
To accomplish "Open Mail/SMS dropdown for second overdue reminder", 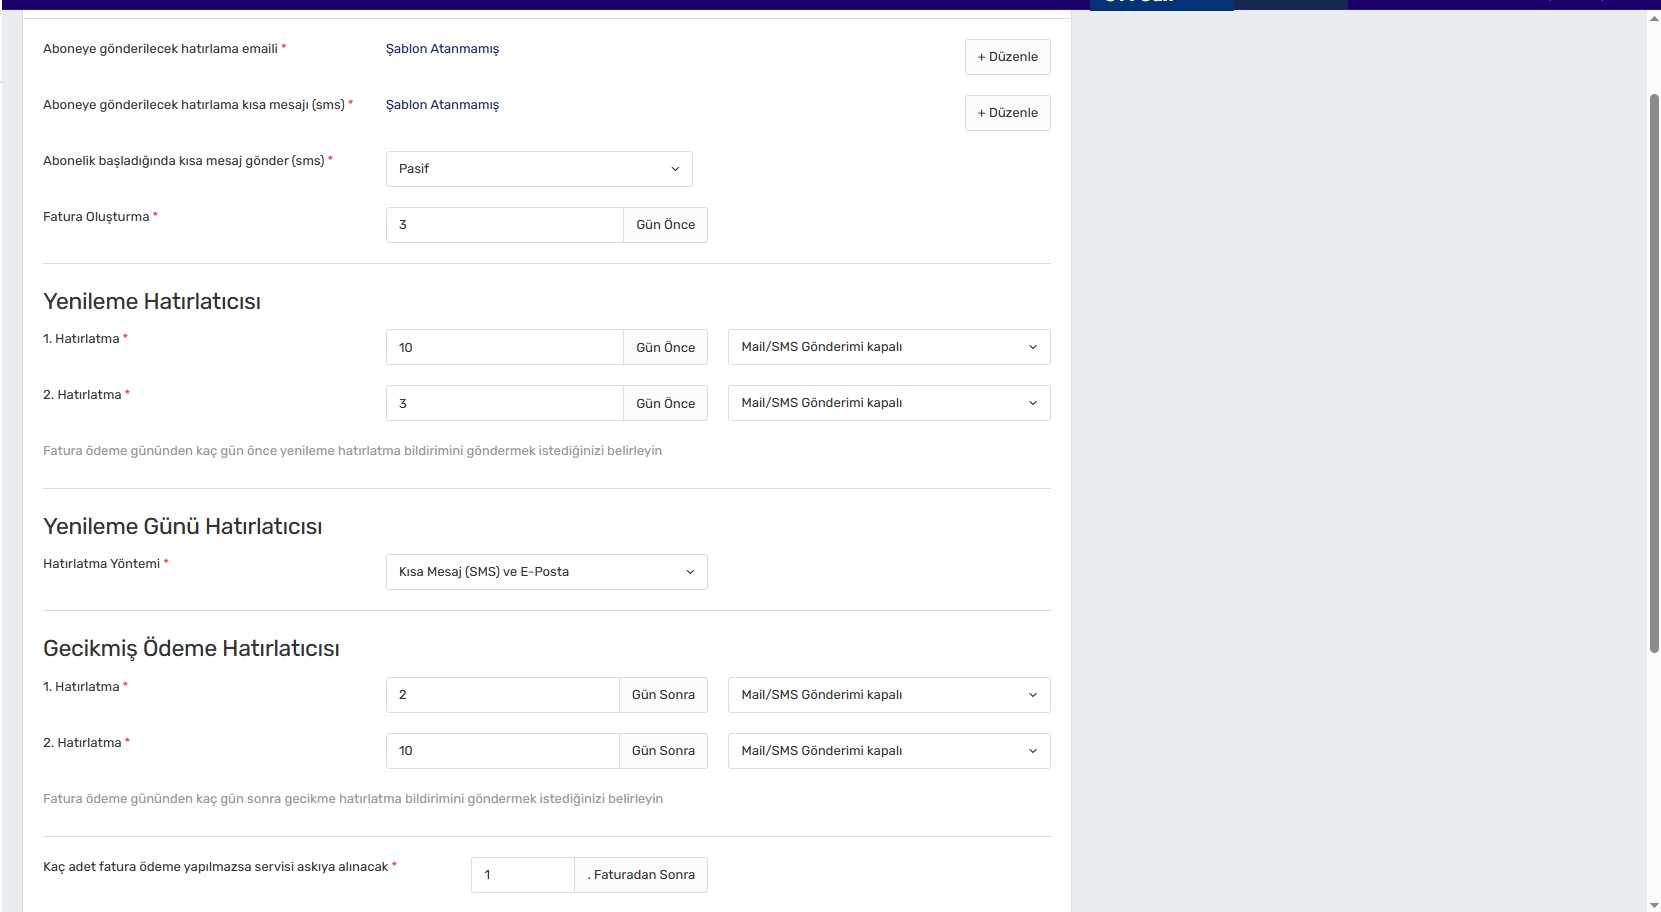I will point(888,751).
